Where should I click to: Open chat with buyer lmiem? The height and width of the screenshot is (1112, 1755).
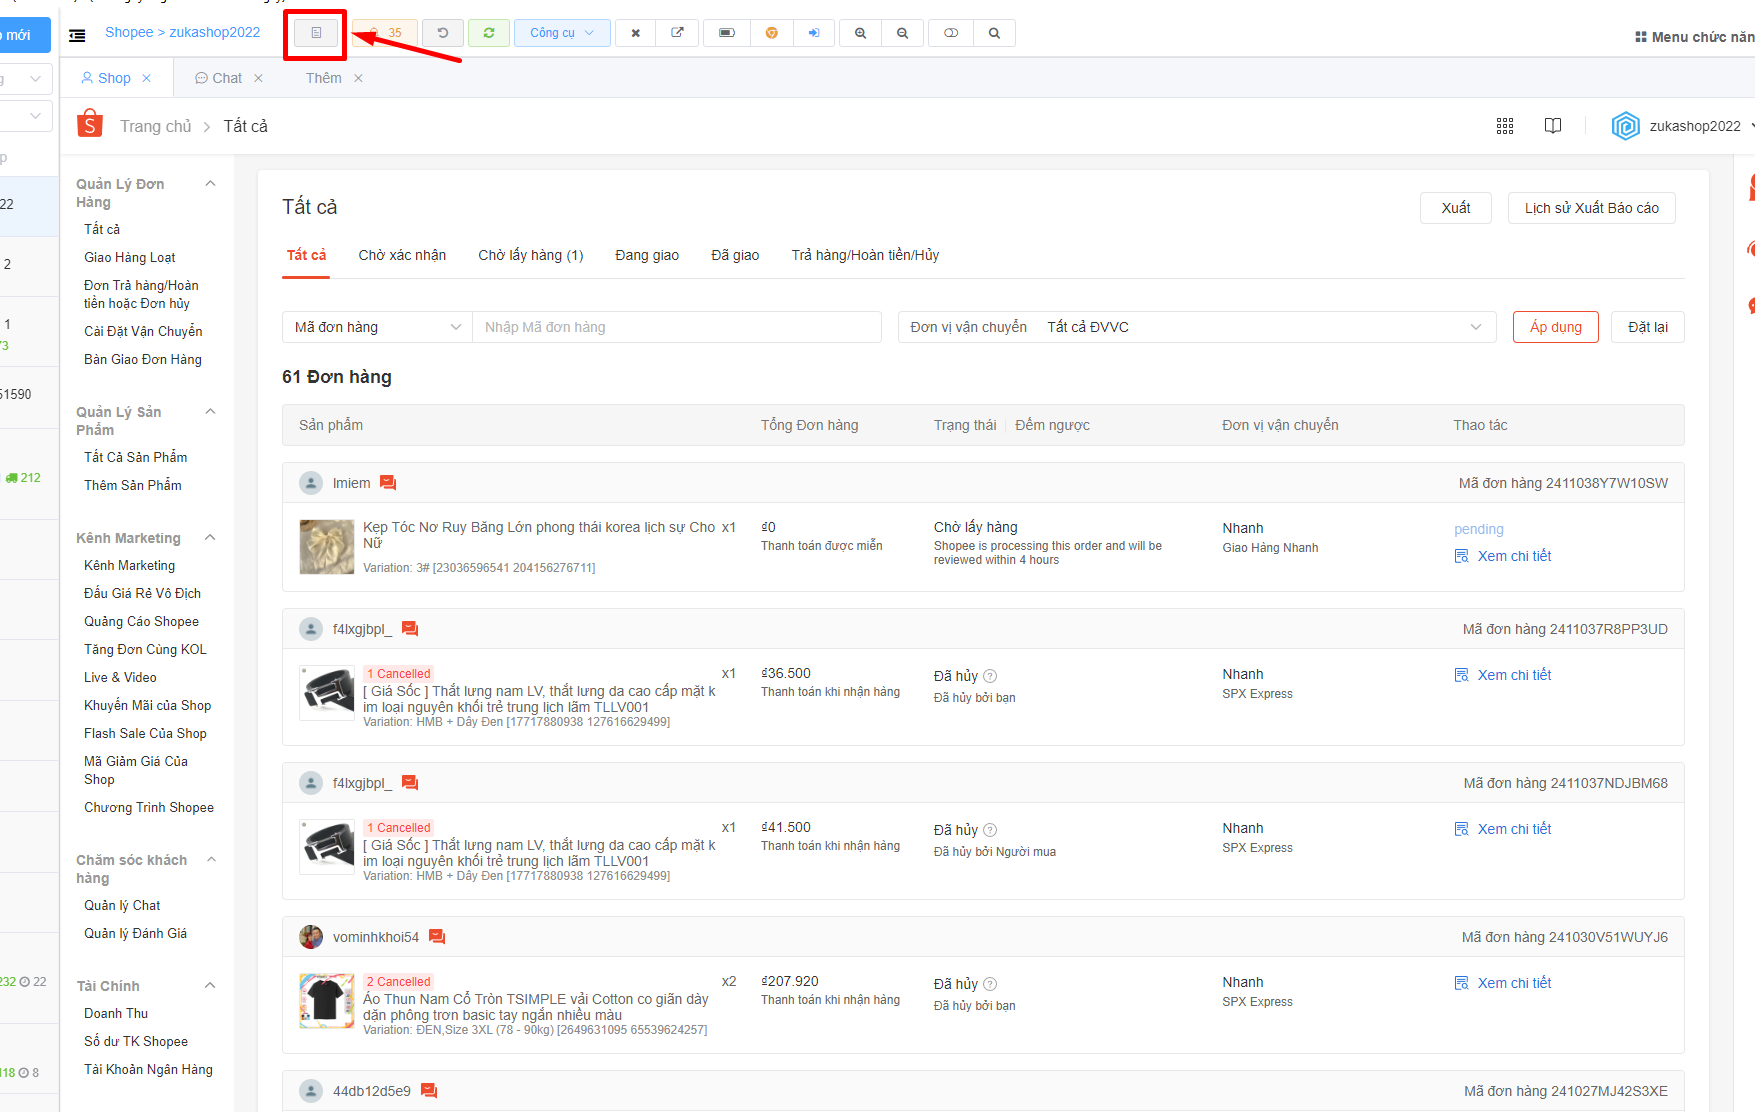click(x=389, y=483)
